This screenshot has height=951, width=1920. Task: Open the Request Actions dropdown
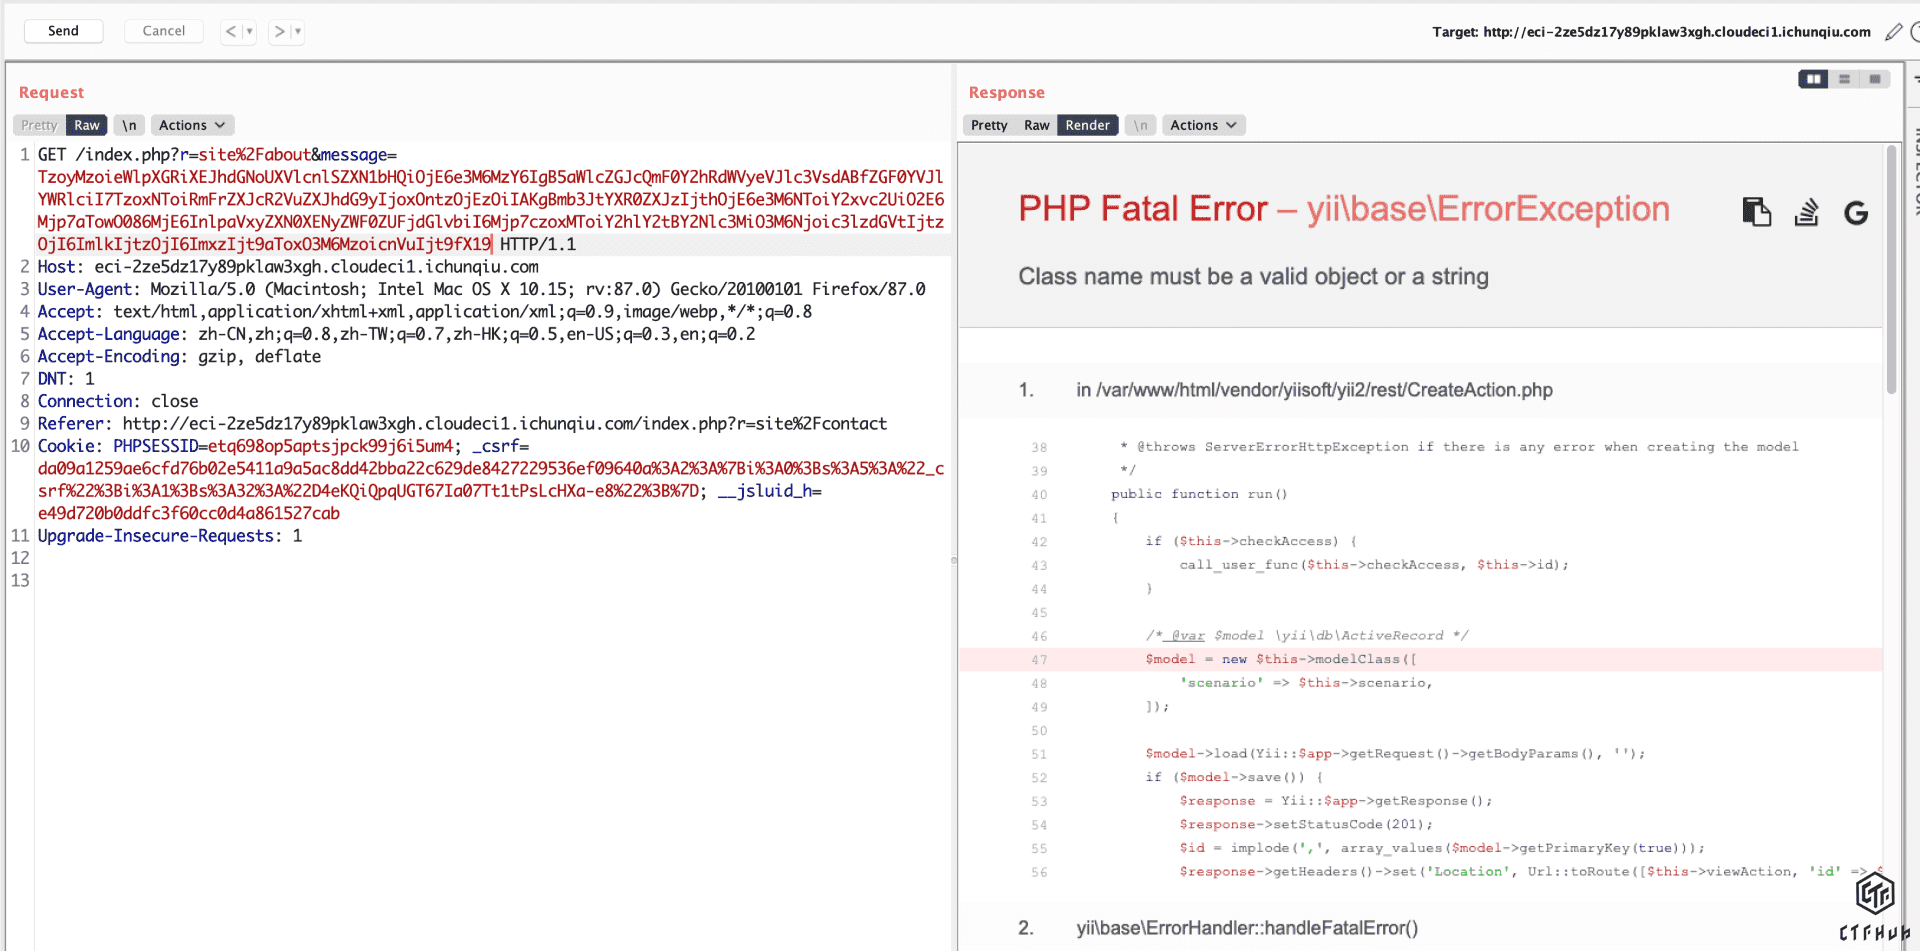coord(192,125)
